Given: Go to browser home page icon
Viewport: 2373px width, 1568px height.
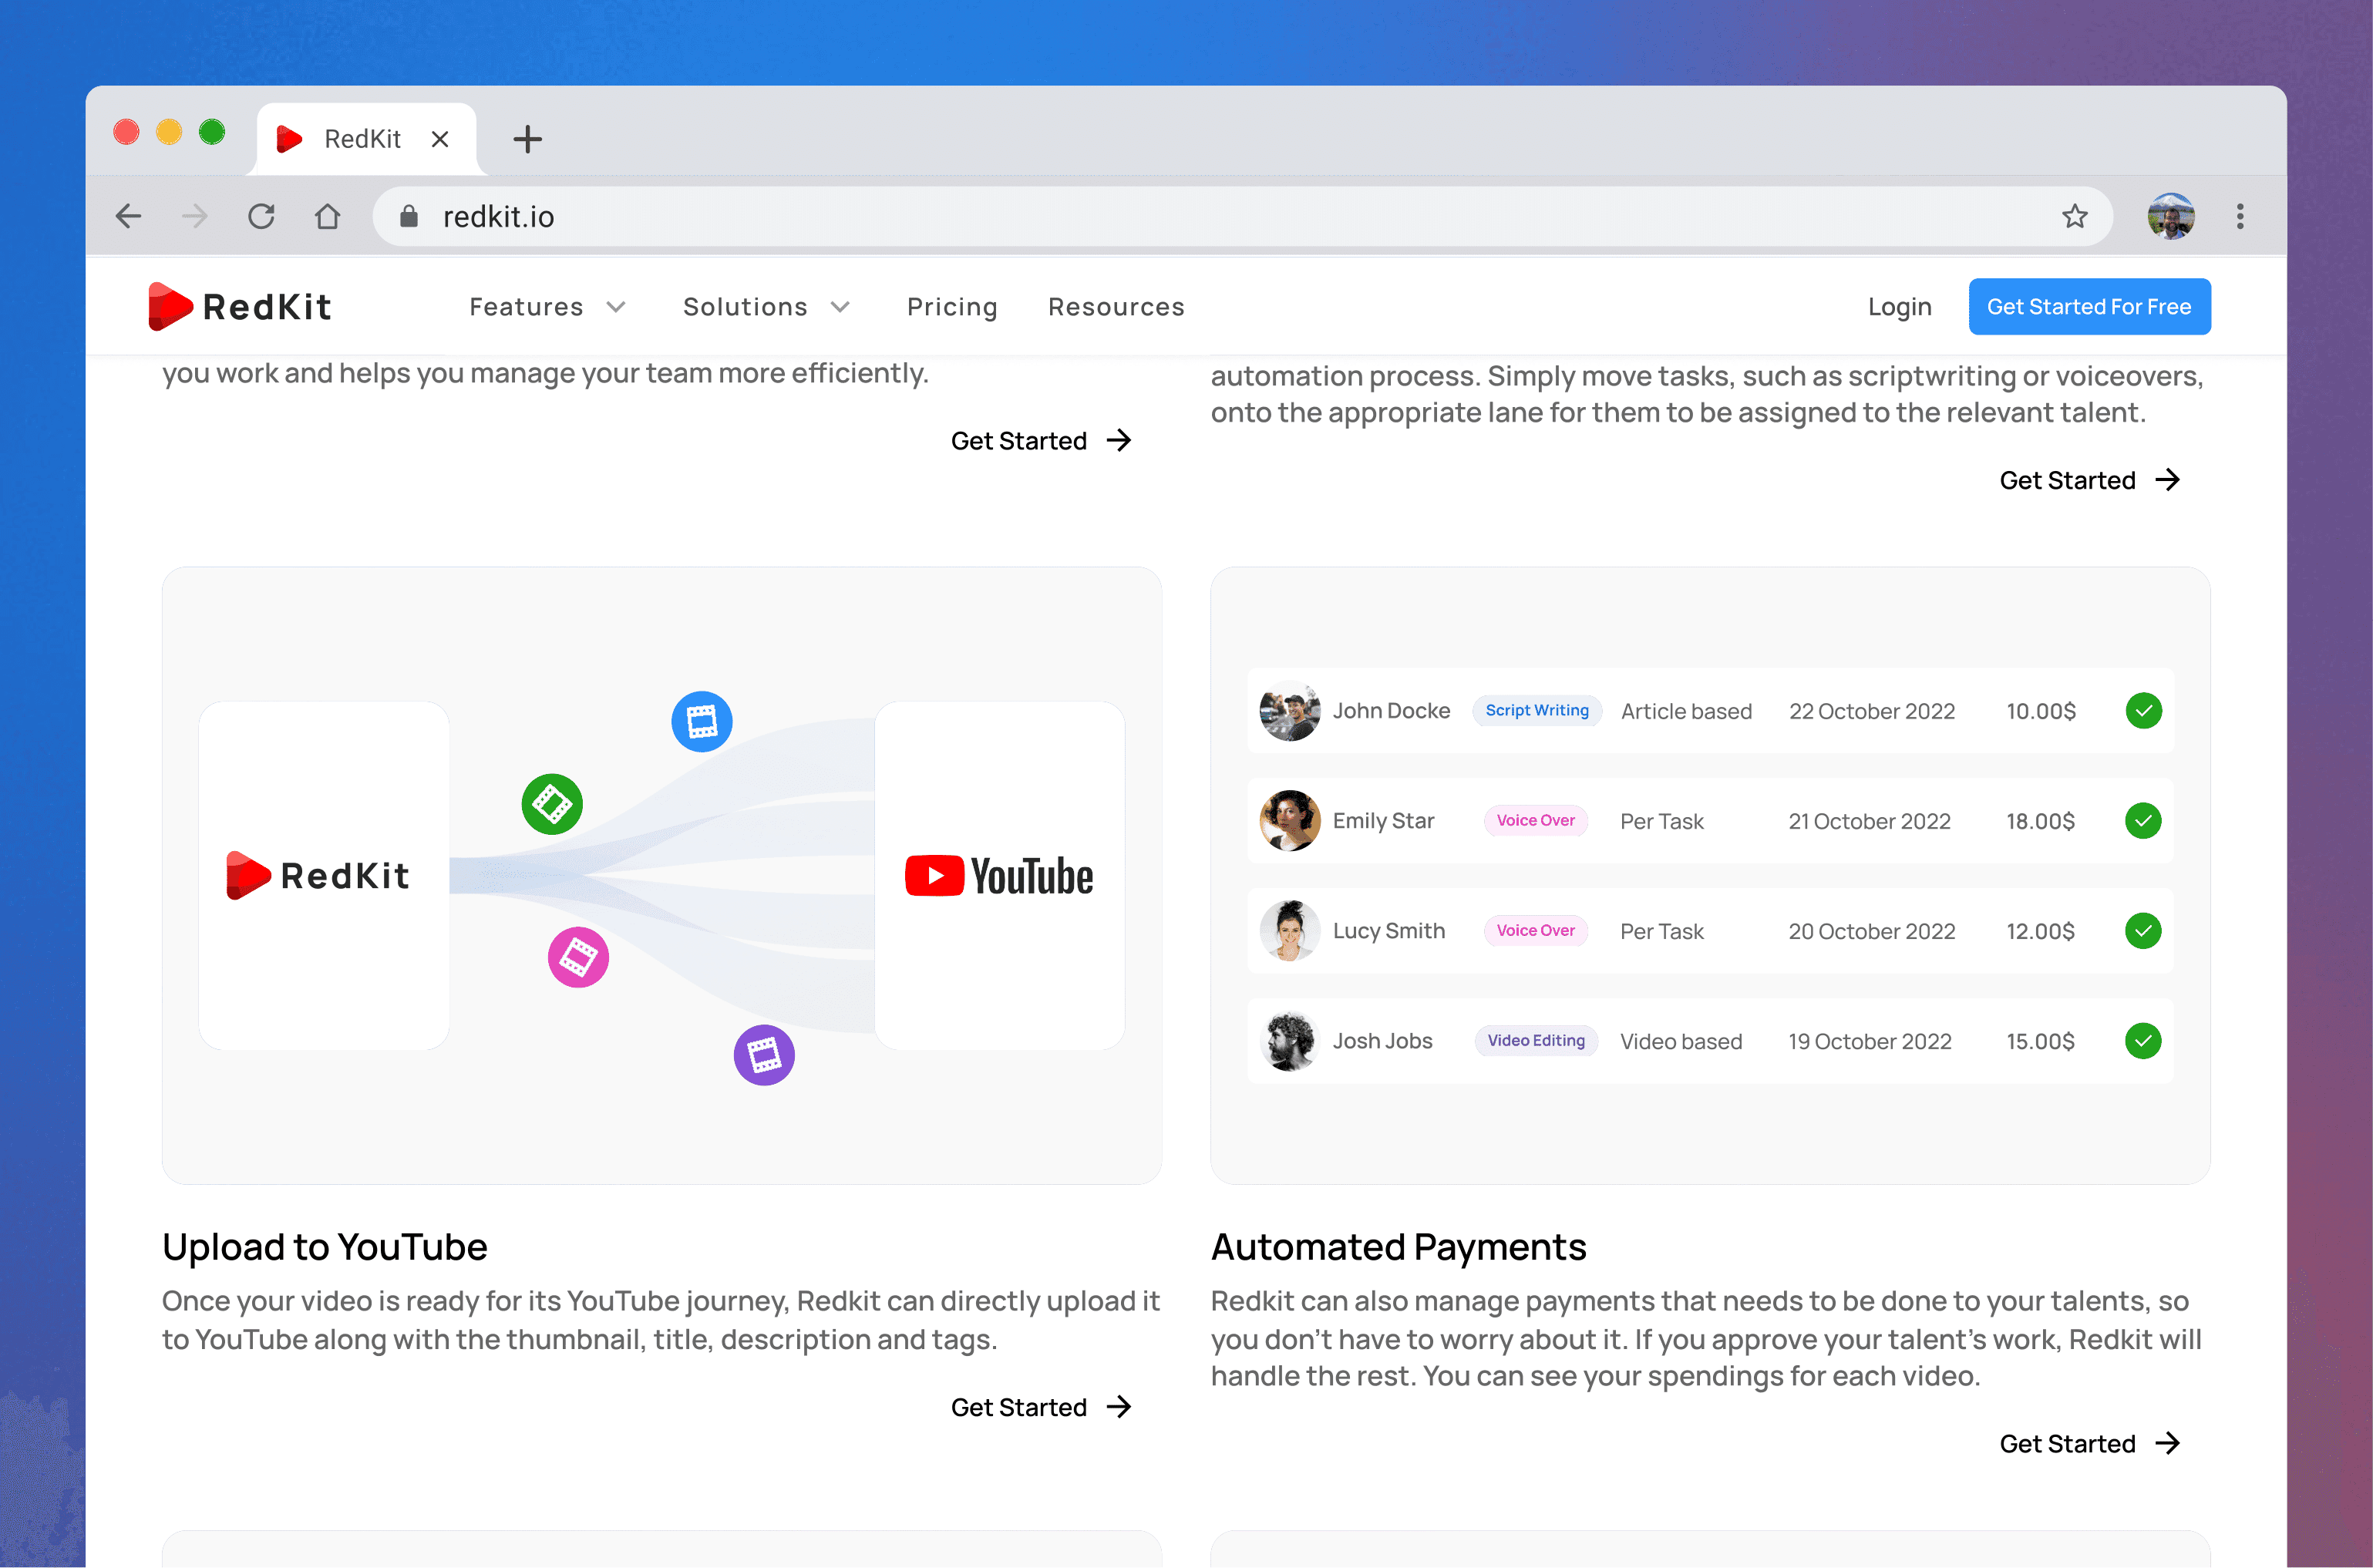Looking at the screenshot, I should pyautogui.click(x=327, y=216).
